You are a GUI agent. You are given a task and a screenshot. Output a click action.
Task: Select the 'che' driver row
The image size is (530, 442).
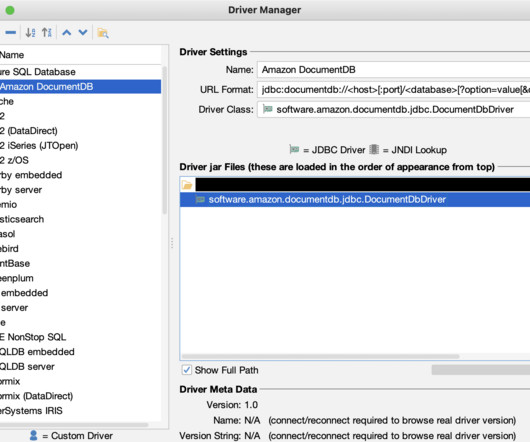(x=80, y=101)
